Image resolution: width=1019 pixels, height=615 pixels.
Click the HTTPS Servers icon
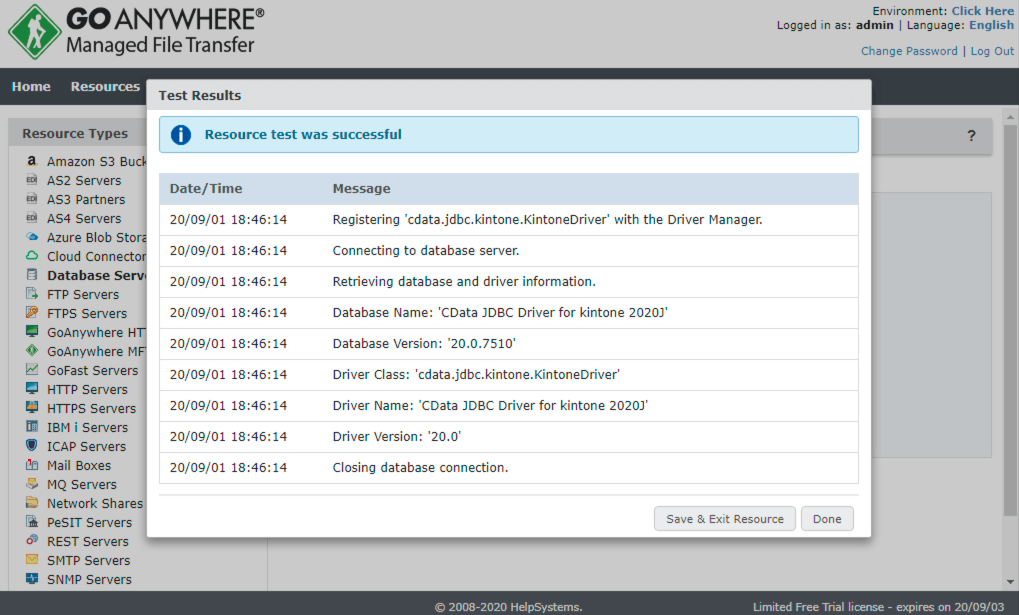tap(32, 408)
